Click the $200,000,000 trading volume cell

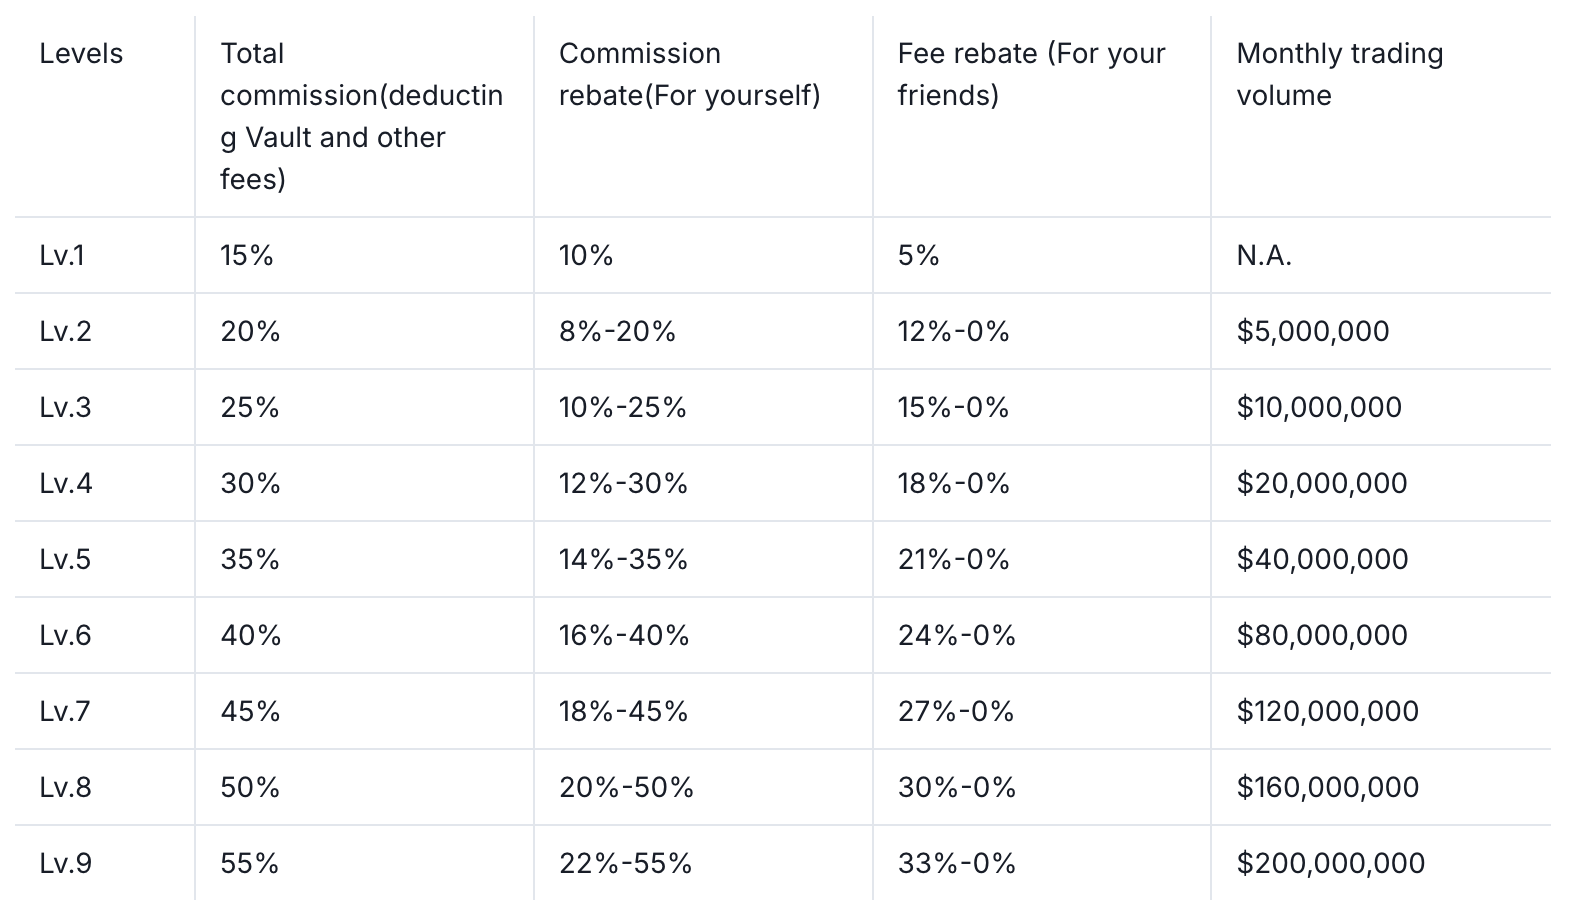(x=1330, y=864)
